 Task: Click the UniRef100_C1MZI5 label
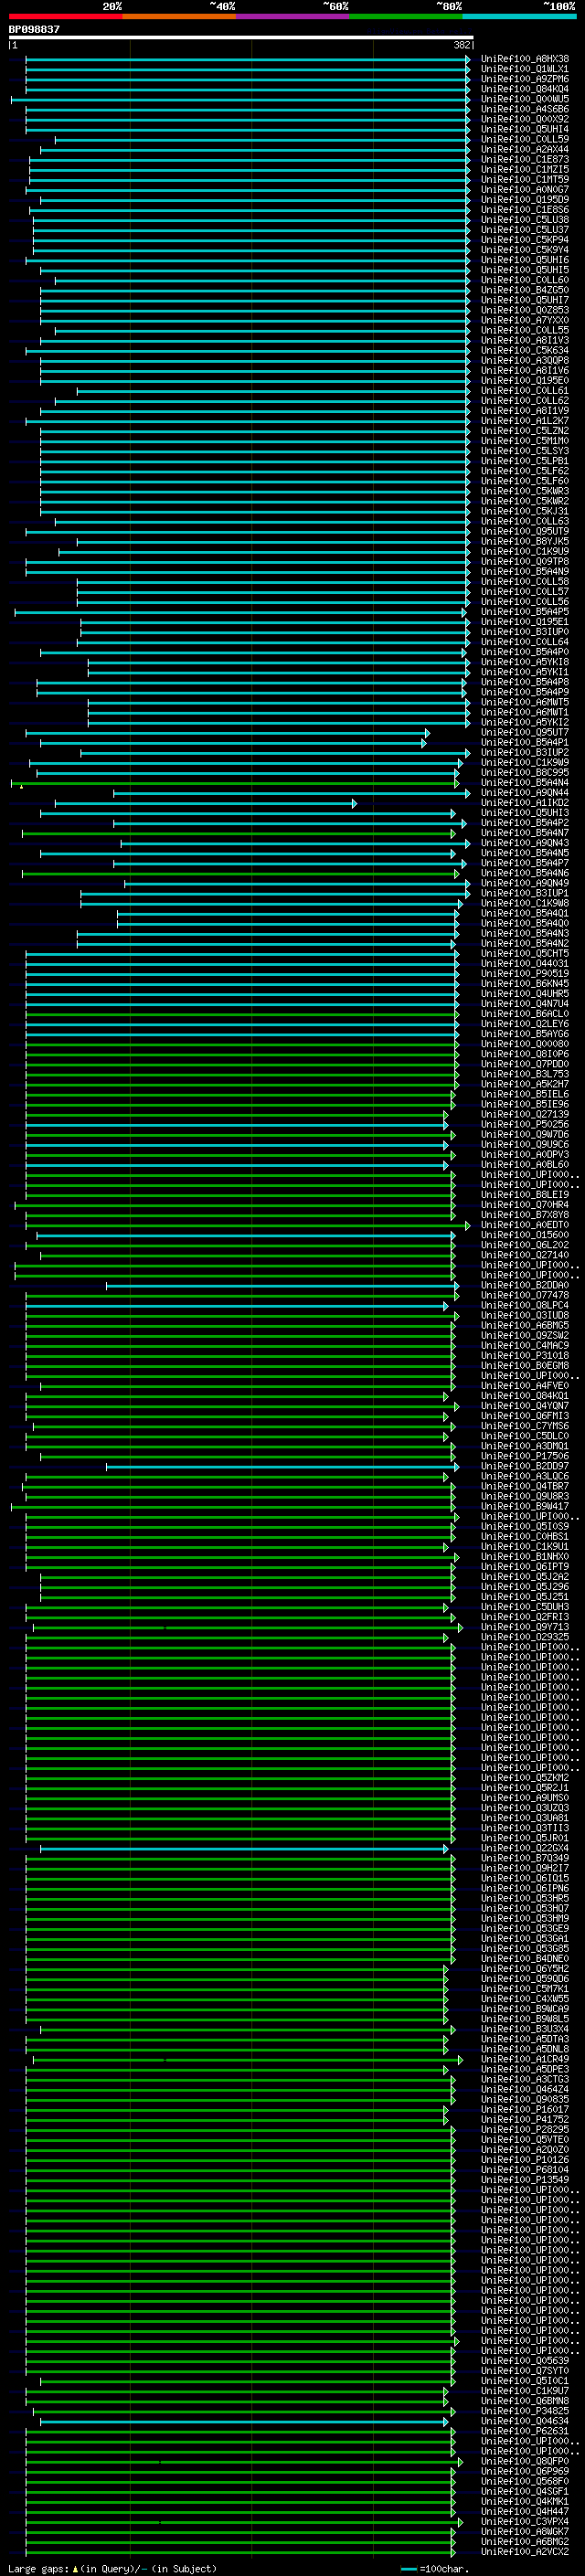pos(524,169)
